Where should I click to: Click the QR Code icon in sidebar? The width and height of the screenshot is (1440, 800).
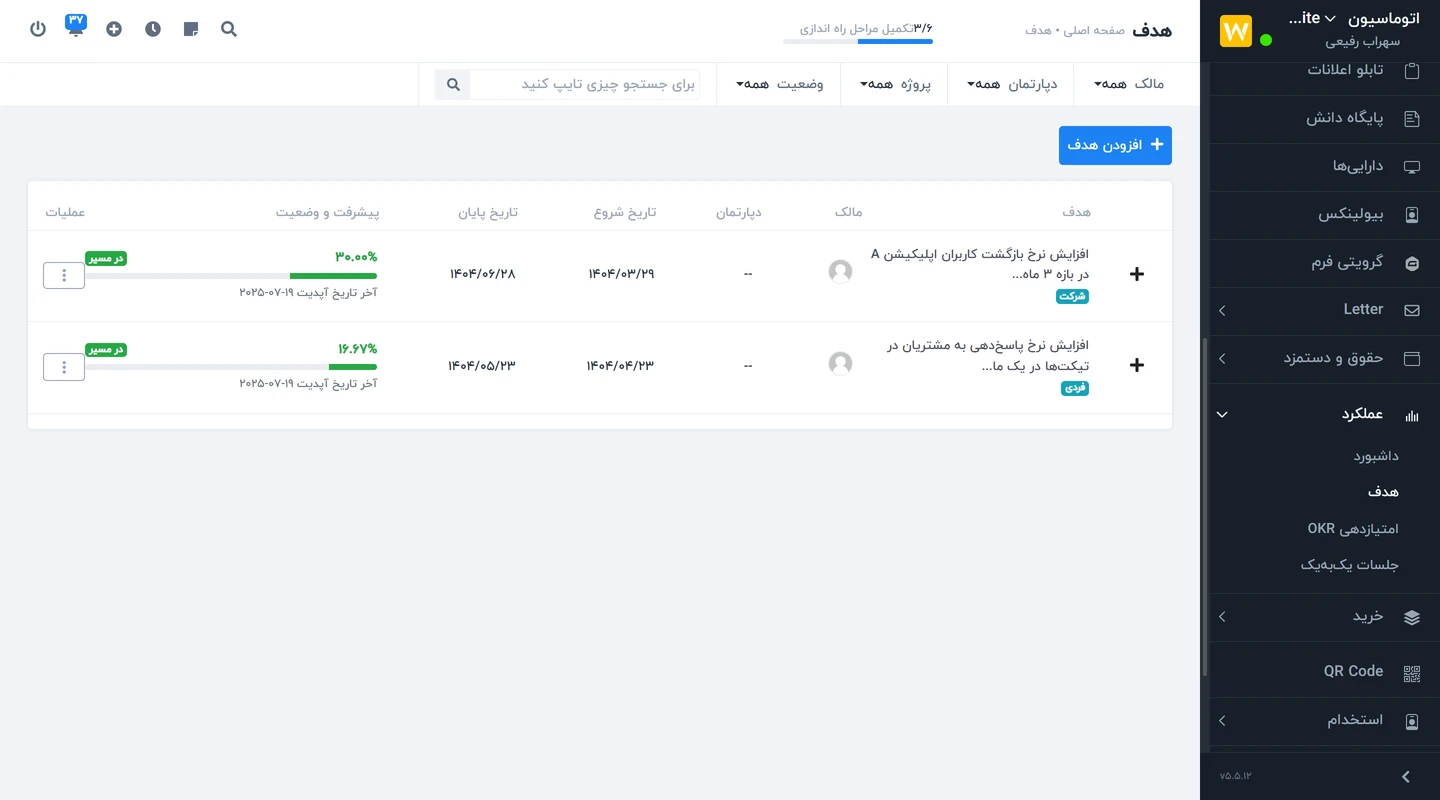click(x=1412, y=673)
